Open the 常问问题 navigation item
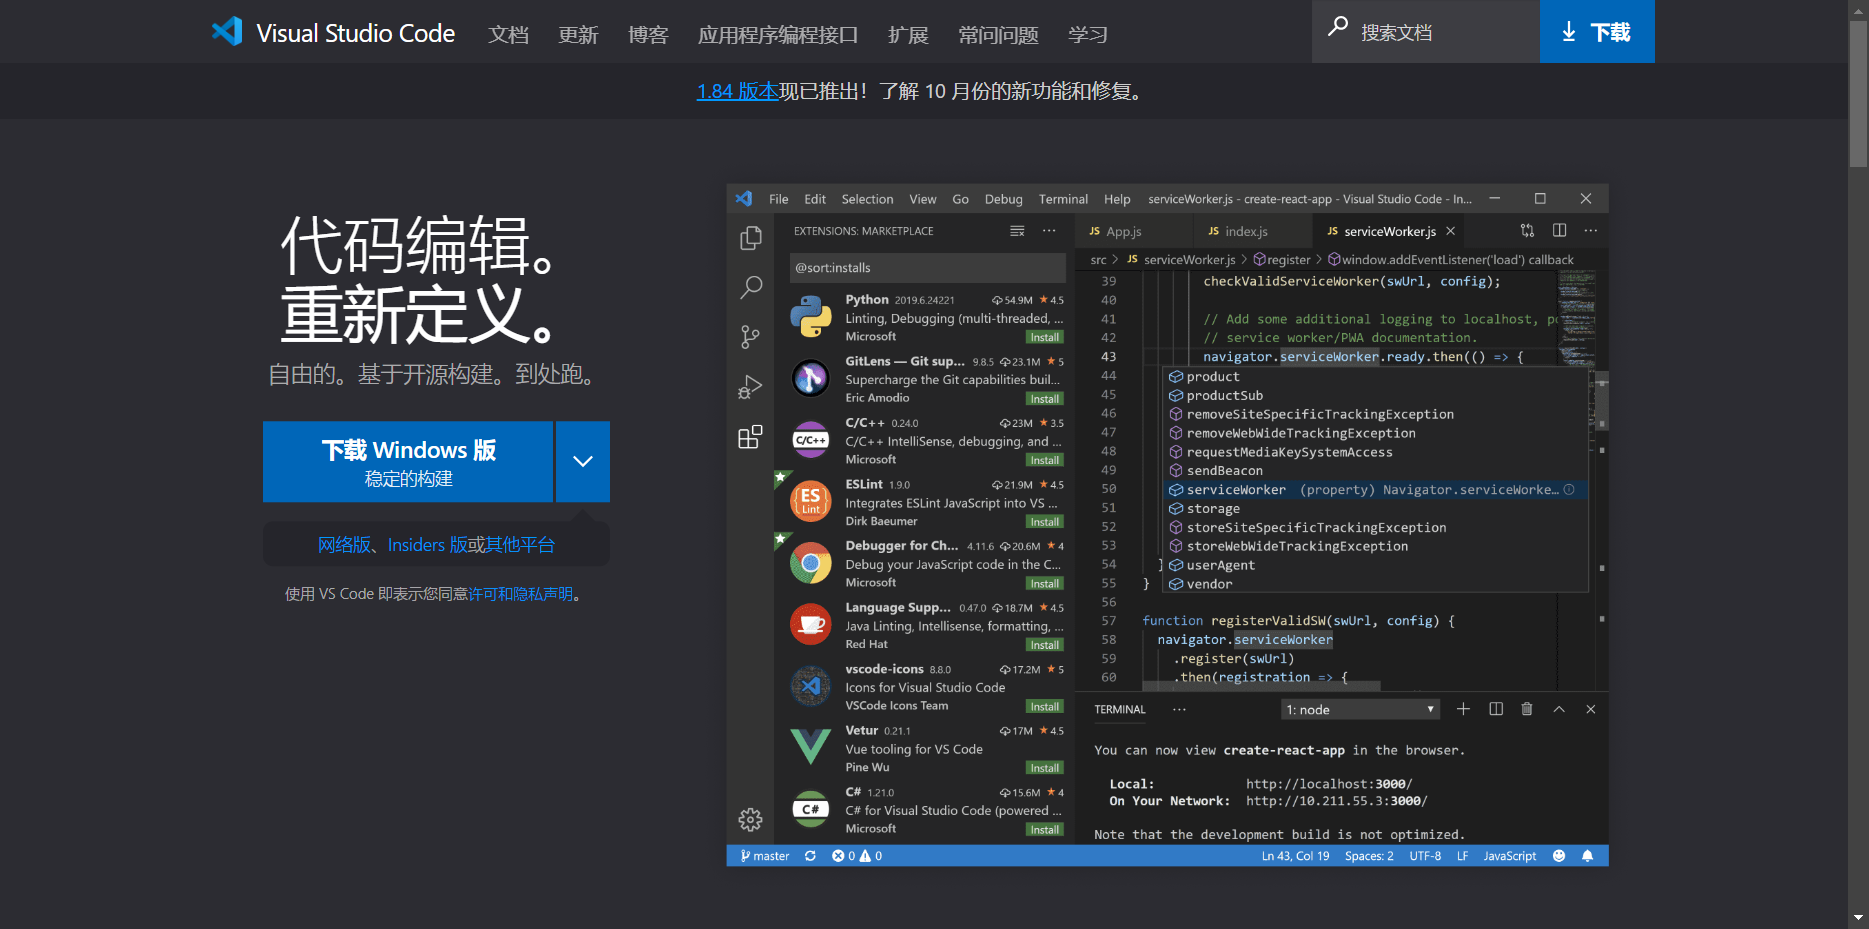Viewport: 1869px width, 929px height. 998,35
